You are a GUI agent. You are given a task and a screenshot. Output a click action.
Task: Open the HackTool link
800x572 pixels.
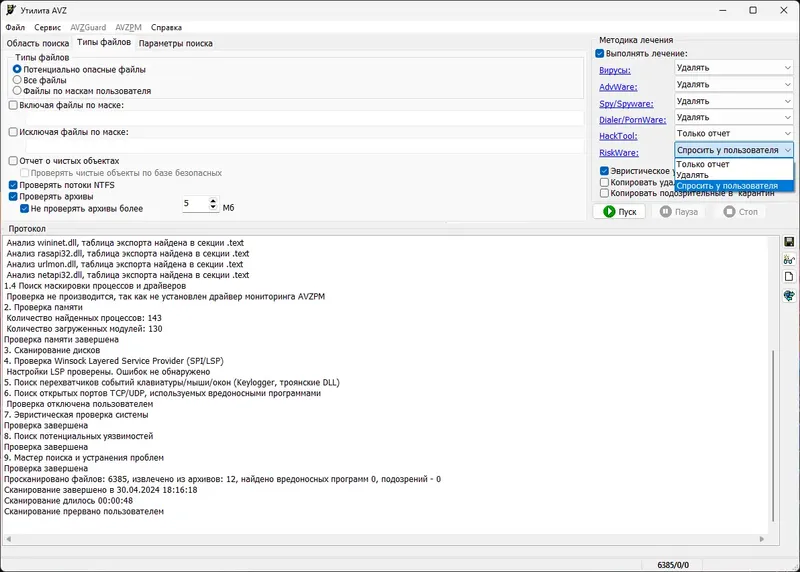tap(618, 136)
